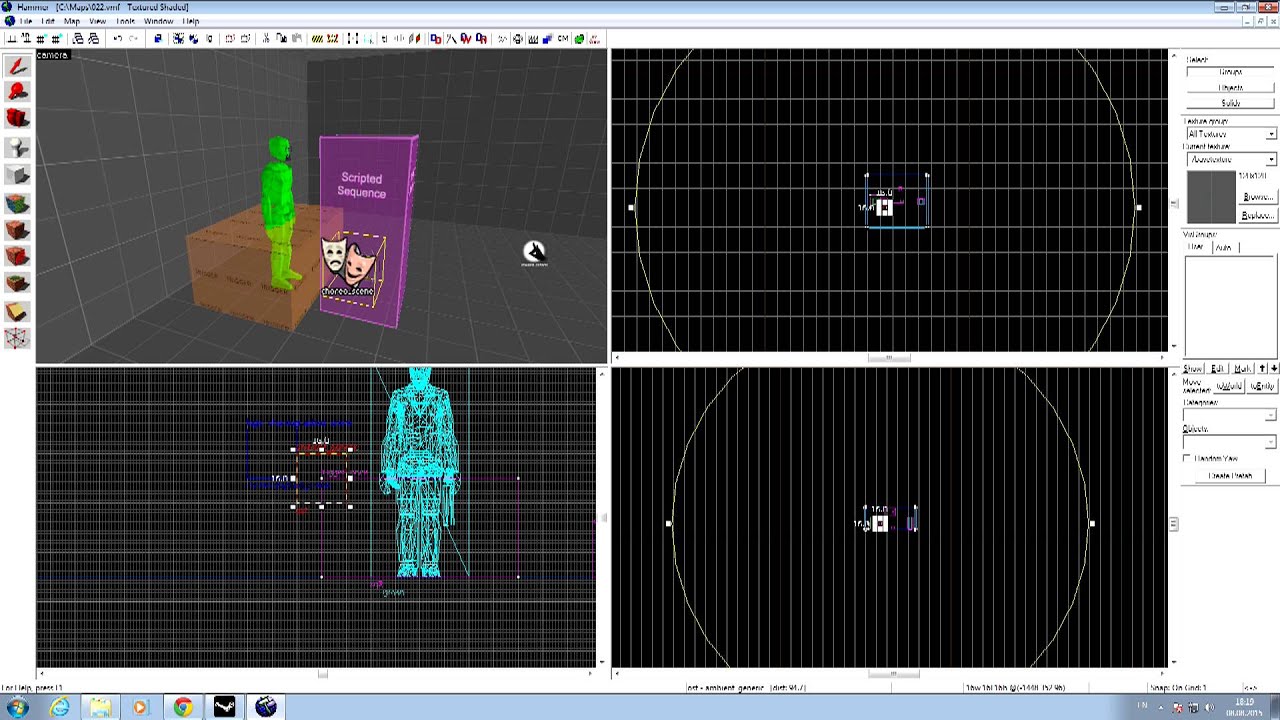Expand the Texture group dropdown
1280x720 pixels.
click(1271, 133)
